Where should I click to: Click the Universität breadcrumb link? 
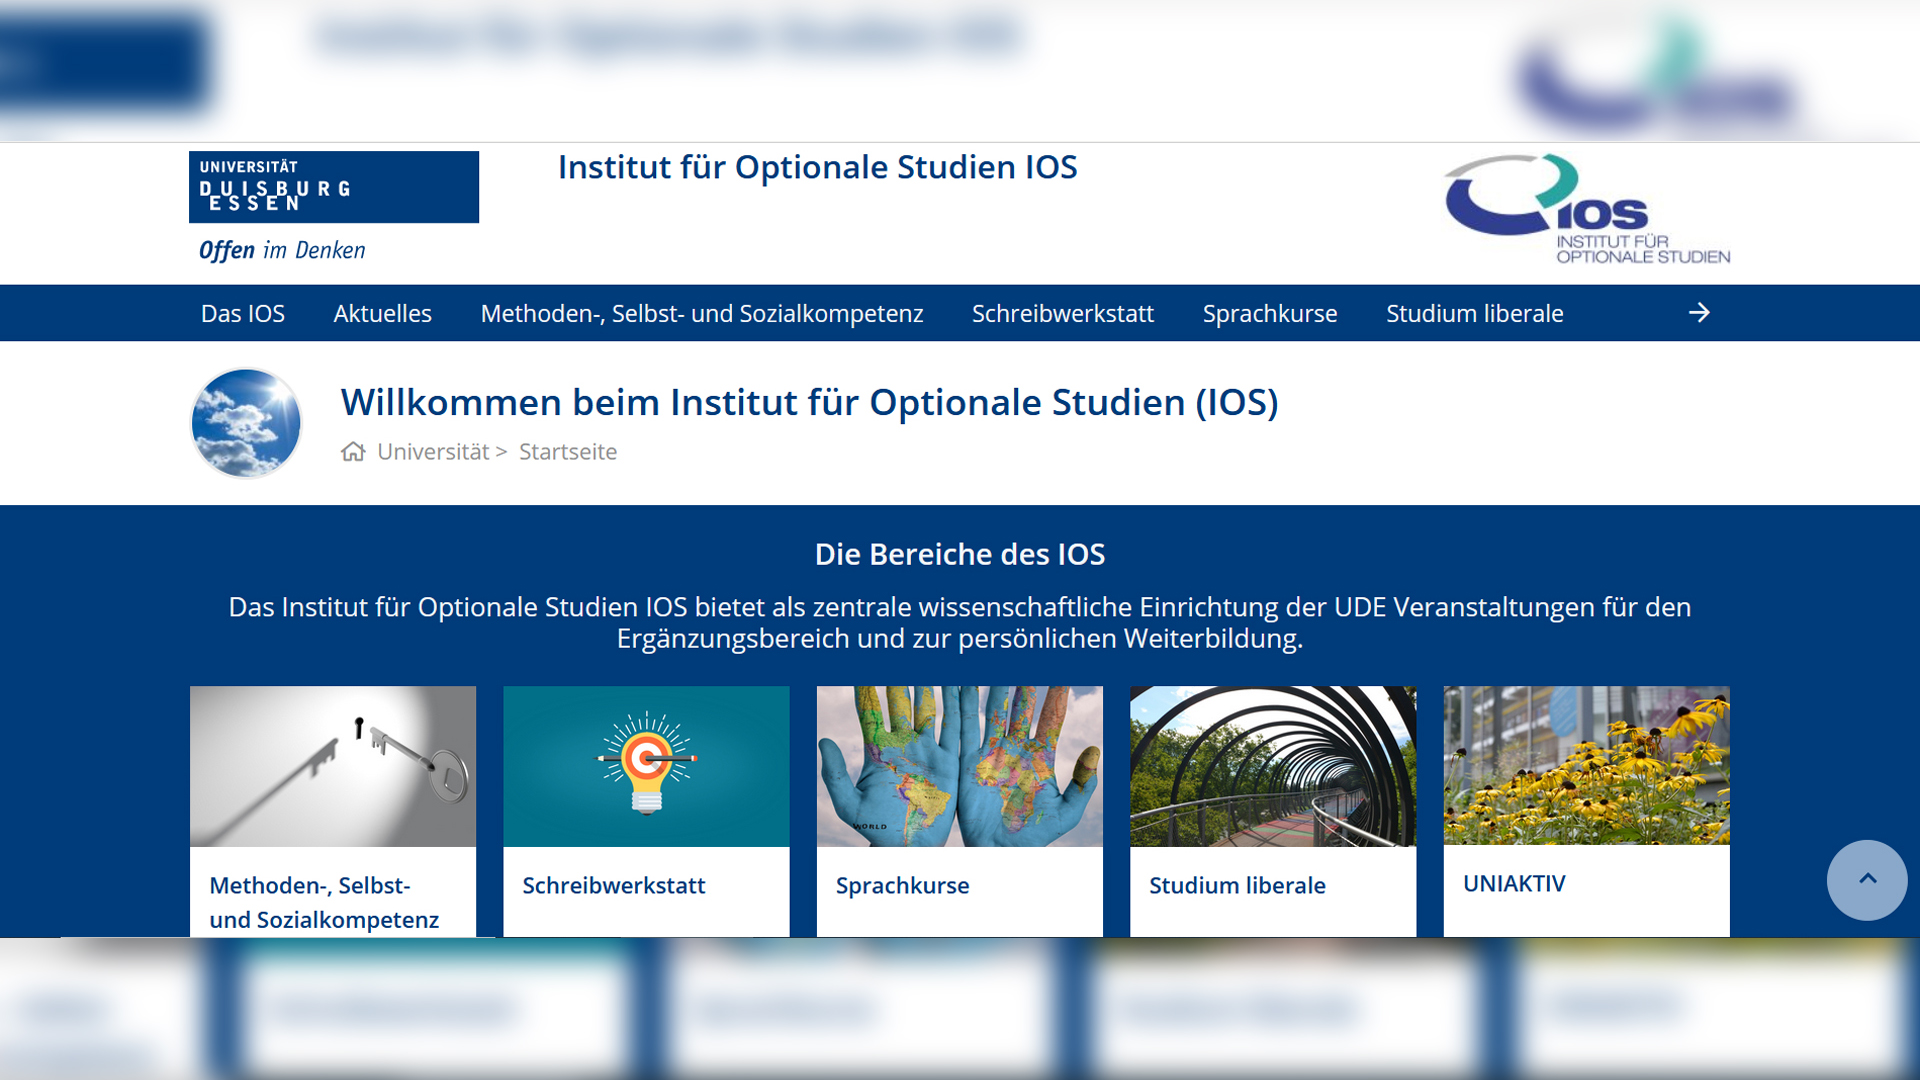[x=433, y=452]
